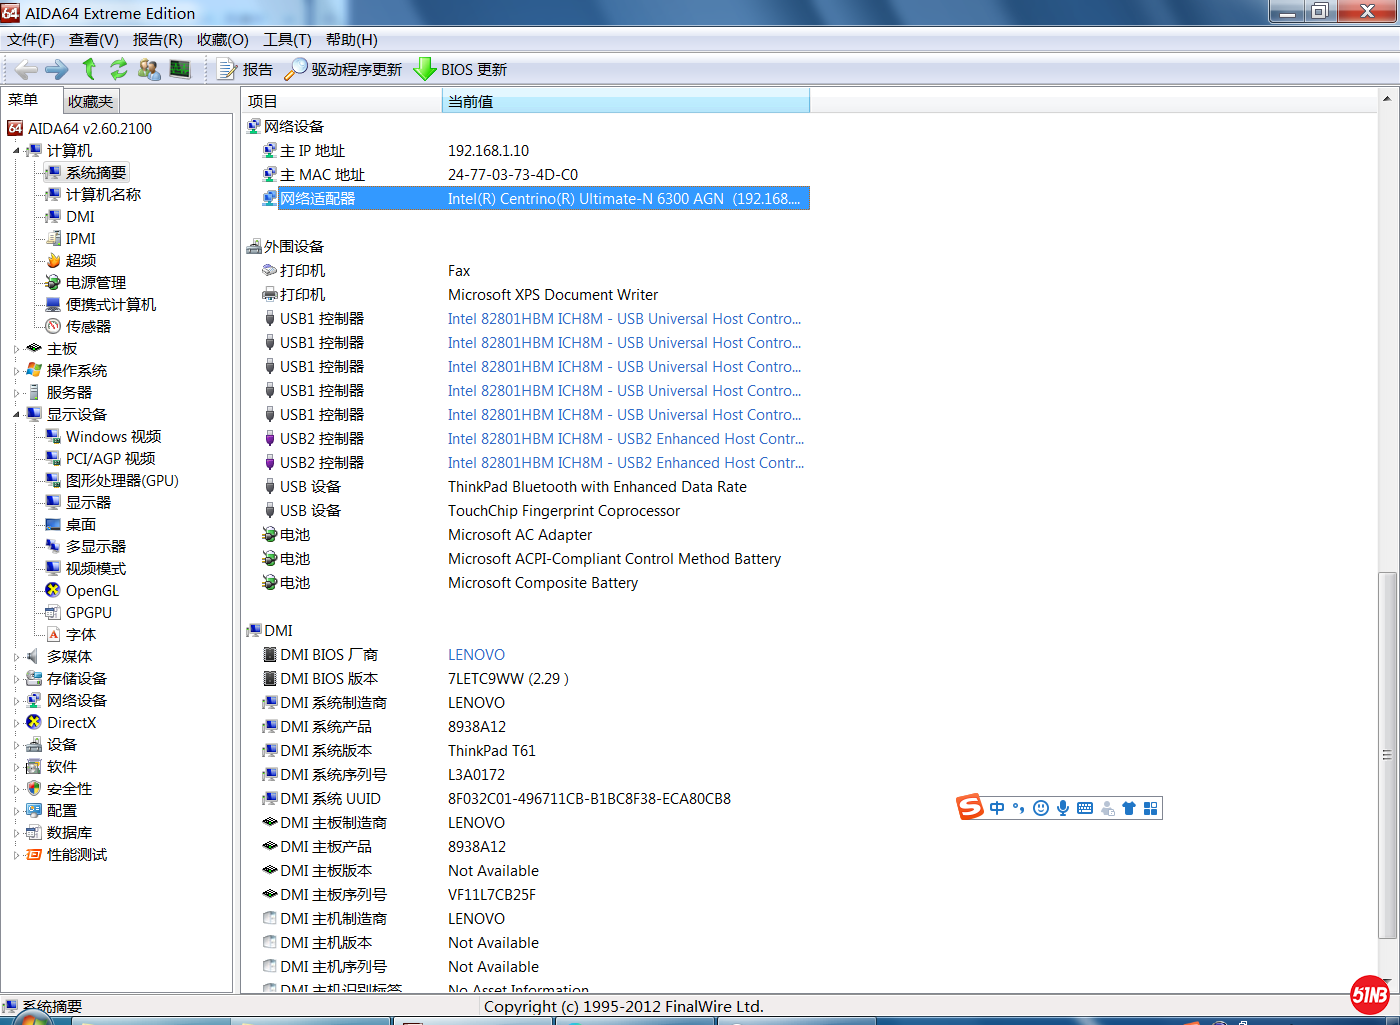Click the Sogou microphone voice input icon
The image size is (1400, 1025).
tap(1063, 808)
